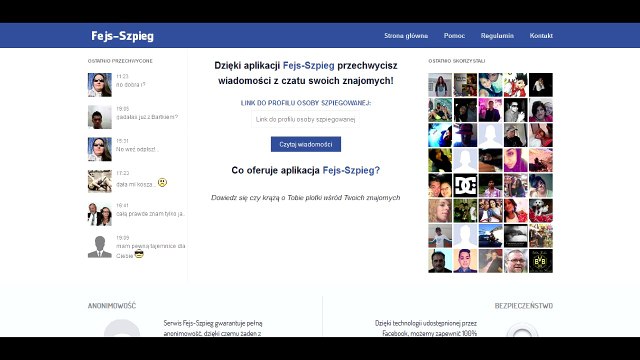Image resolution: width=640 pixels, height=360 pixels.
Task: Click the BEZPIECZEŃSTWO section heading
Action: click(524, 306)
